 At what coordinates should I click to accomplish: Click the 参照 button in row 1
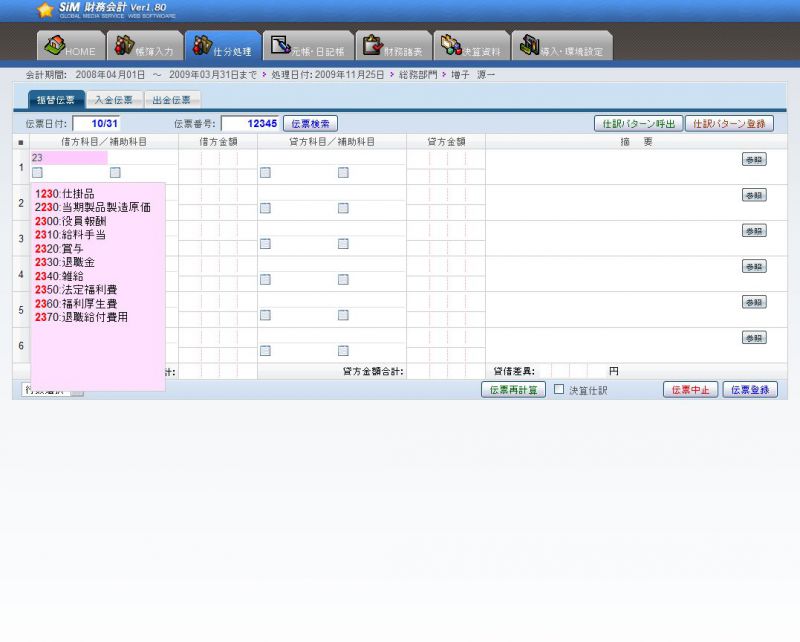point(754,160)
